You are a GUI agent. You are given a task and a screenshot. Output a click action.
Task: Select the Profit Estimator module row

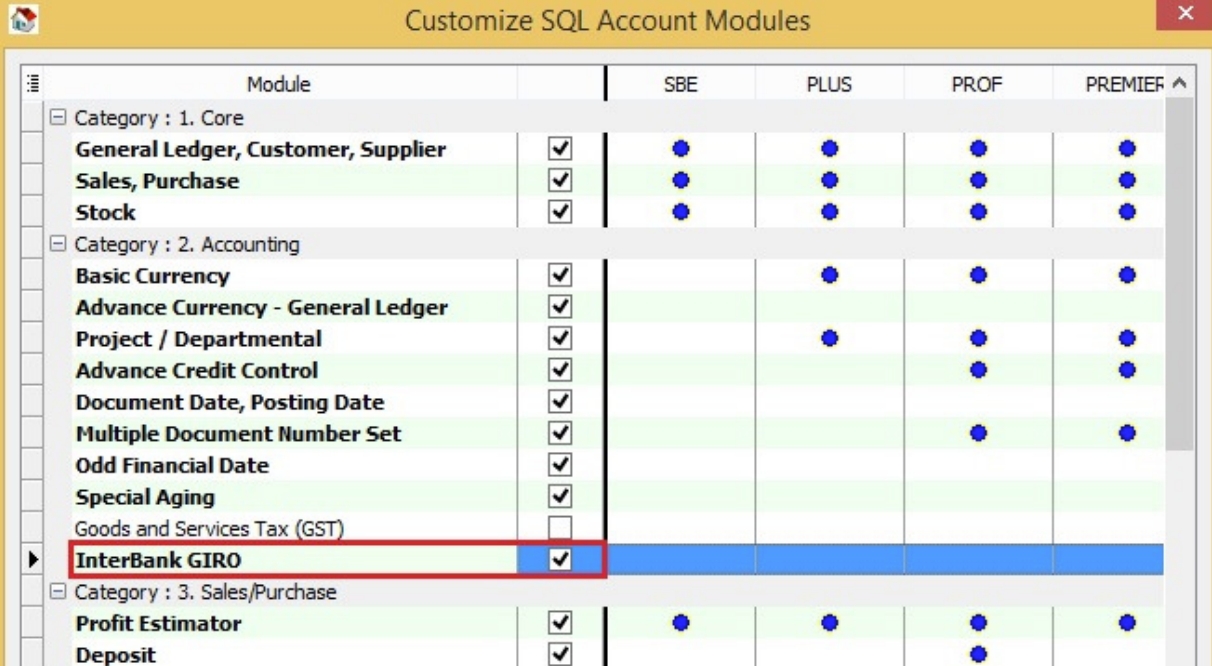coord(158,624)
